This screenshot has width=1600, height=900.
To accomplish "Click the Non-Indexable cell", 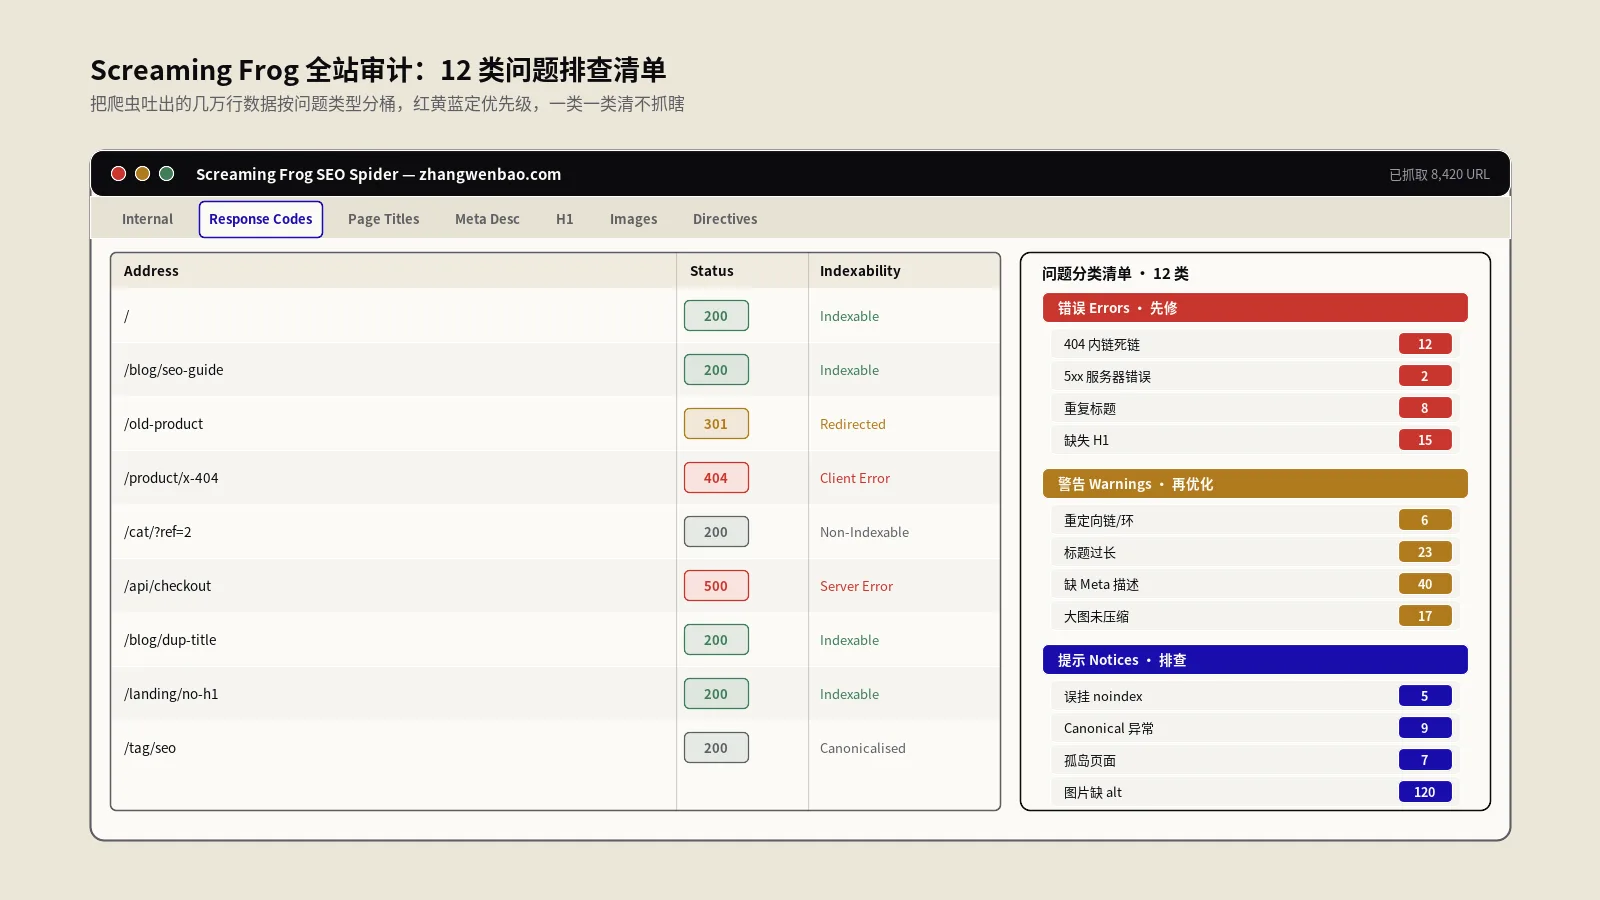I will click(x=864, y=532).
